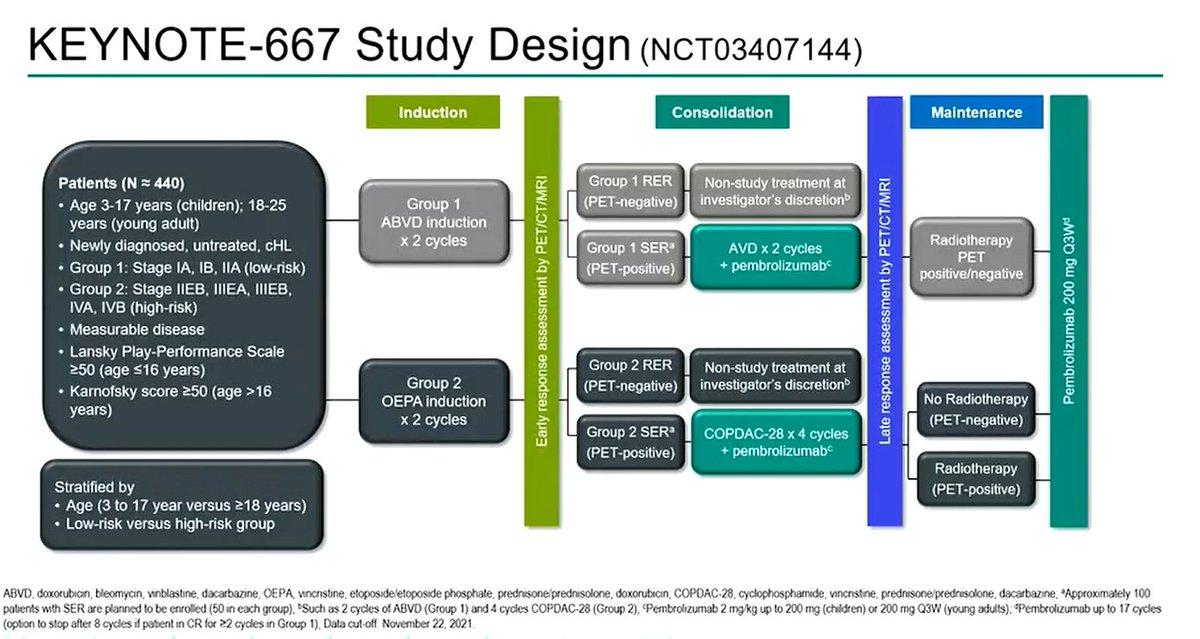This screenshot has height=639, width=1200.
Task: Click the Group 2 OEPA induction box
Action: [x=433, y=401]
